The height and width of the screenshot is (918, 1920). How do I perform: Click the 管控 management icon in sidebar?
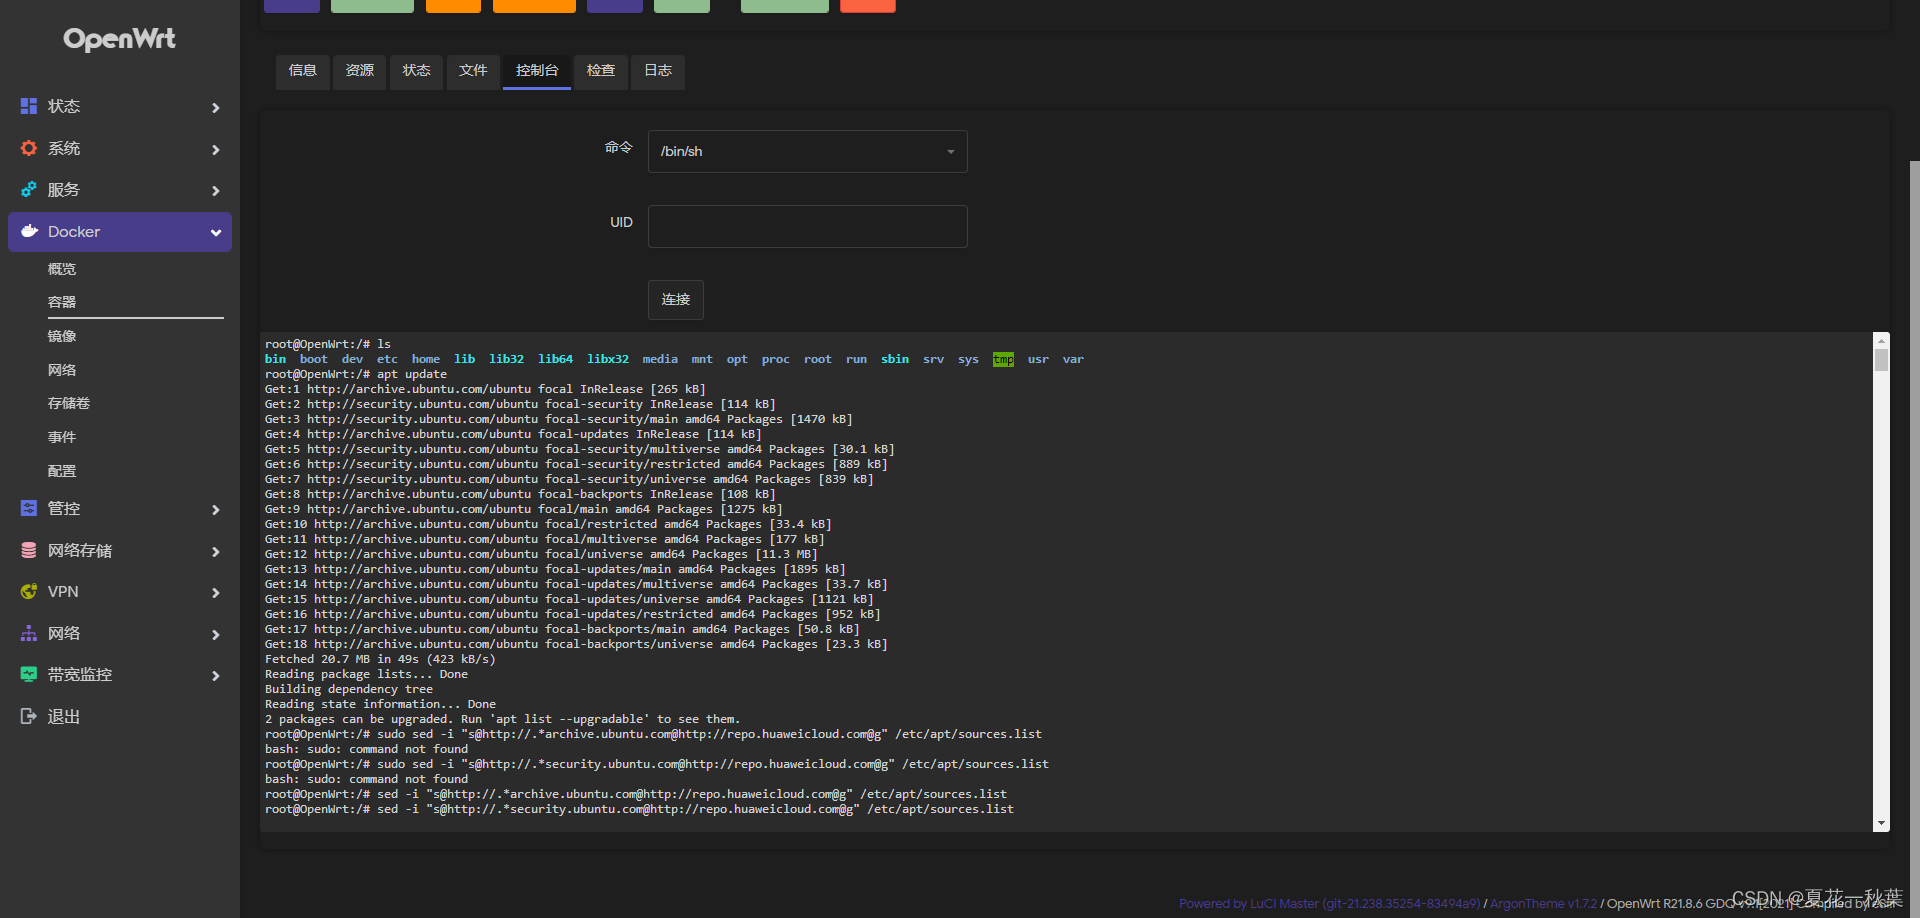(28, 508)
